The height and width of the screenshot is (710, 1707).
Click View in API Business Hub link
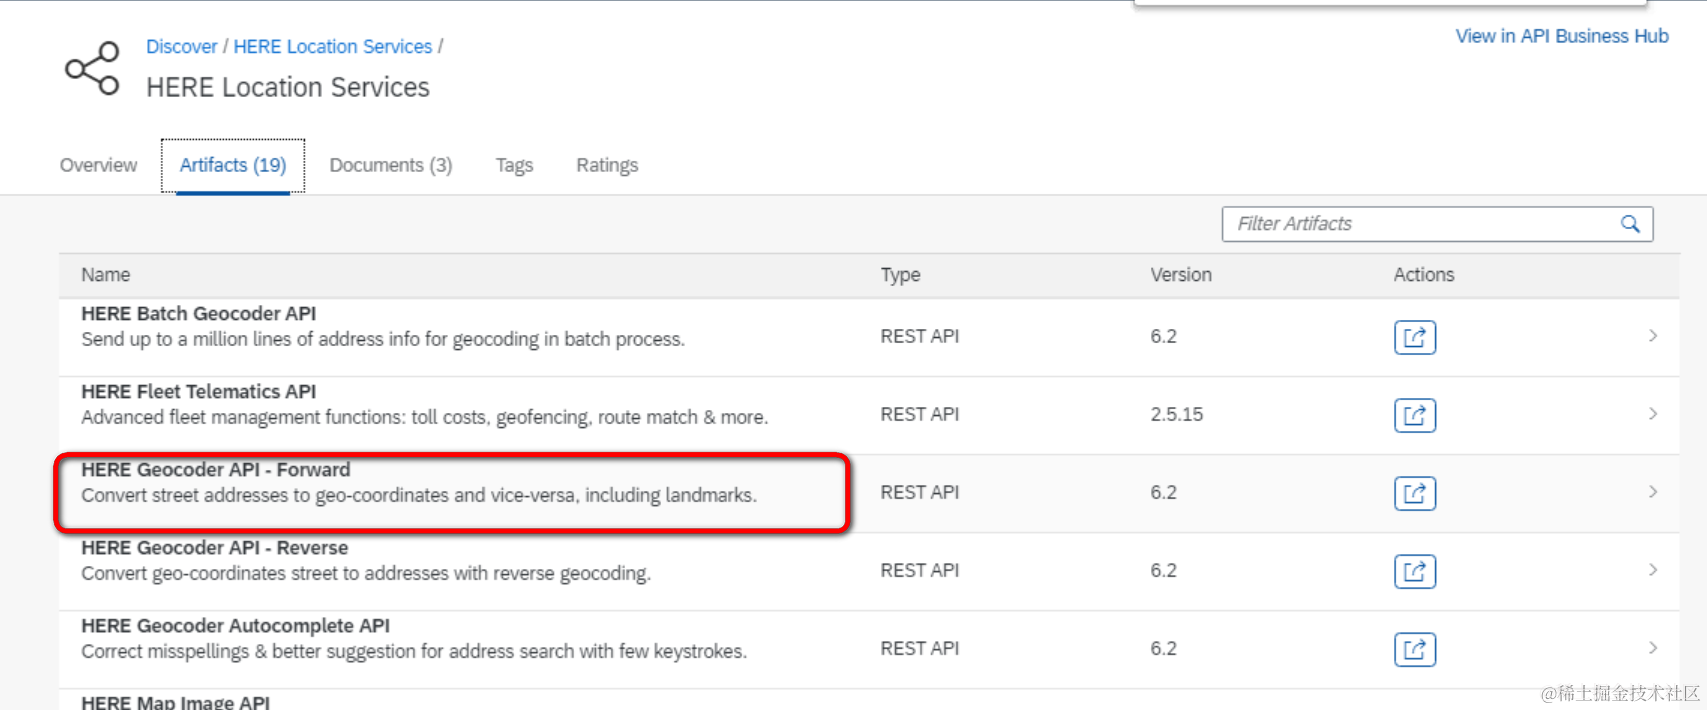coord(1562,36)
